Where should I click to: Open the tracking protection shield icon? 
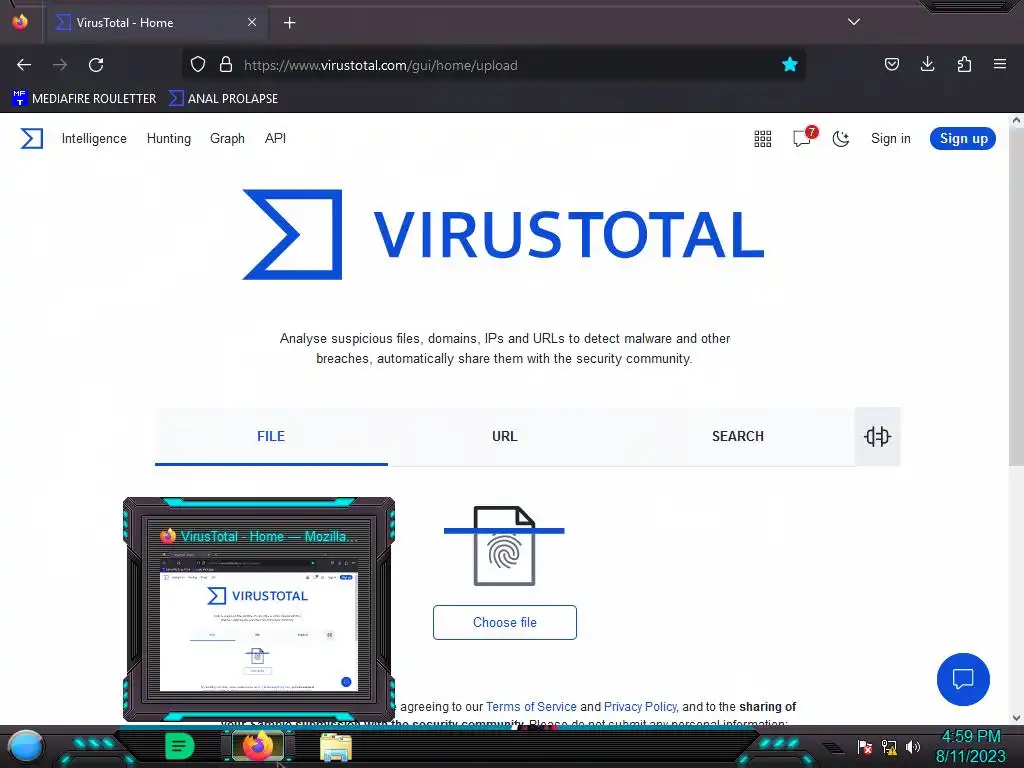[198, 65]
